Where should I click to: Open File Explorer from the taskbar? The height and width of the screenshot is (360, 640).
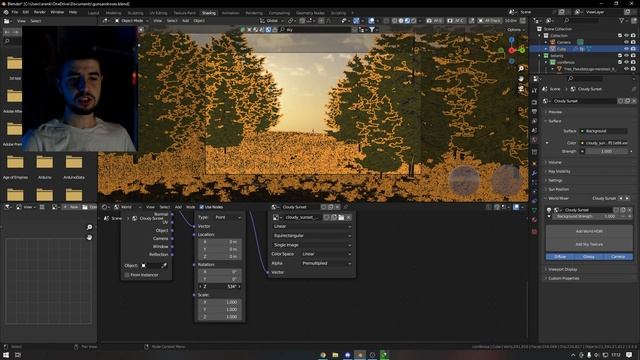pyautogui.click(x=335, y=355)
